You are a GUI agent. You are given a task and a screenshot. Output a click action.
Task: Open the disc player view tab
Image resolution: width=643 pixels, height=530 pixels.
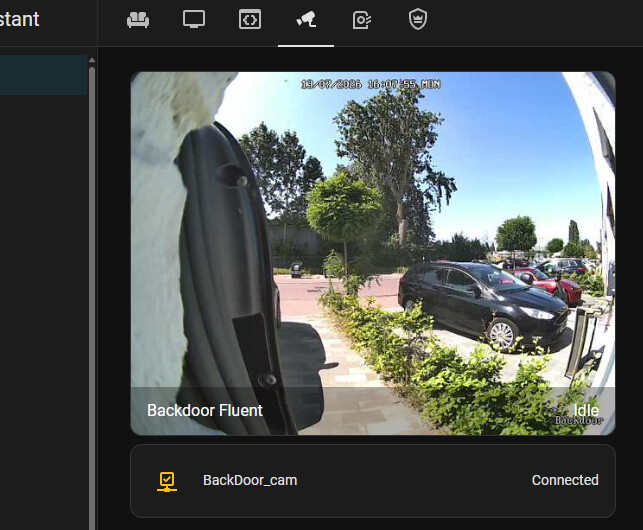[x=362, y=20]
